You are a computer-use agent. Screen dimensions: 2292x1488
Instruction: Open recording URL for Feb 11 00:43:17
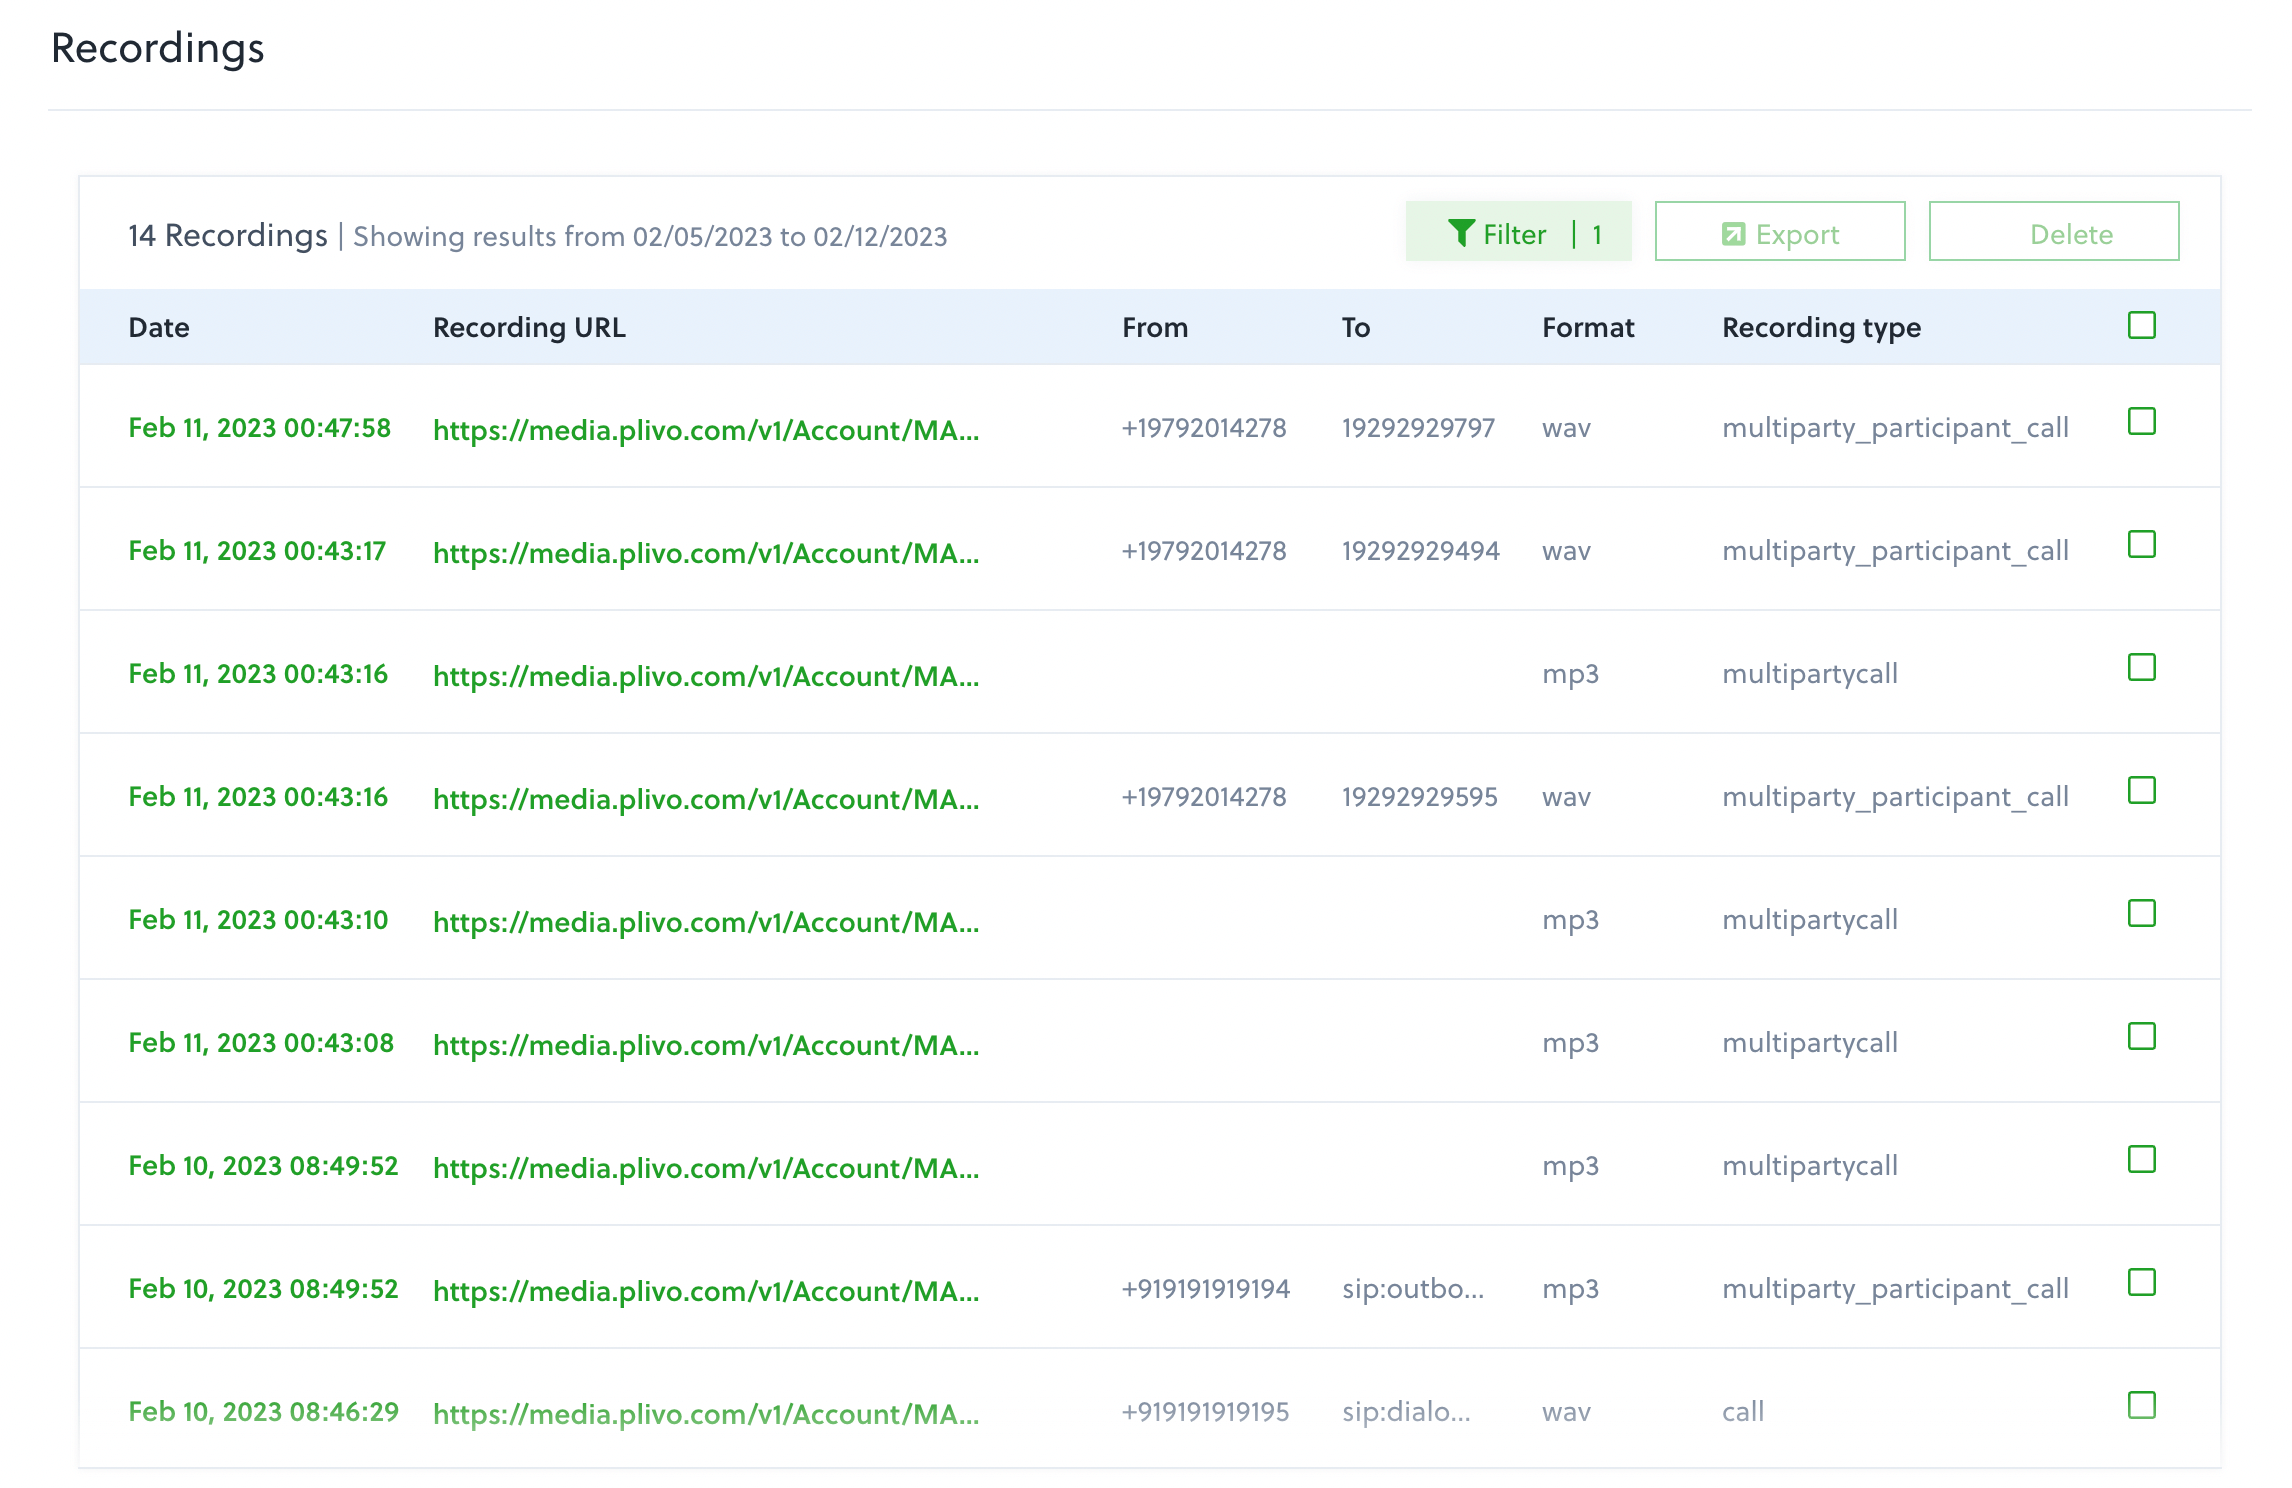[705, 553]
